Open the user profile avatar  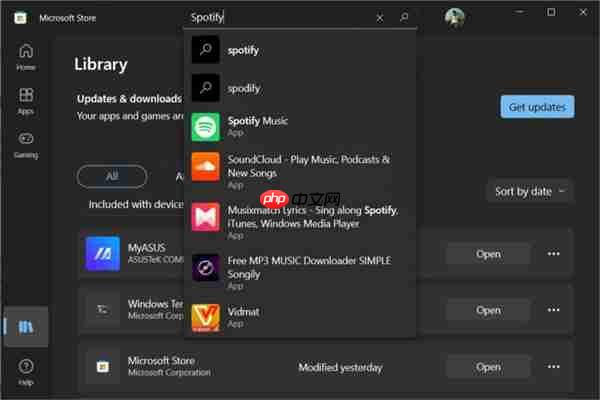(455, 18)
